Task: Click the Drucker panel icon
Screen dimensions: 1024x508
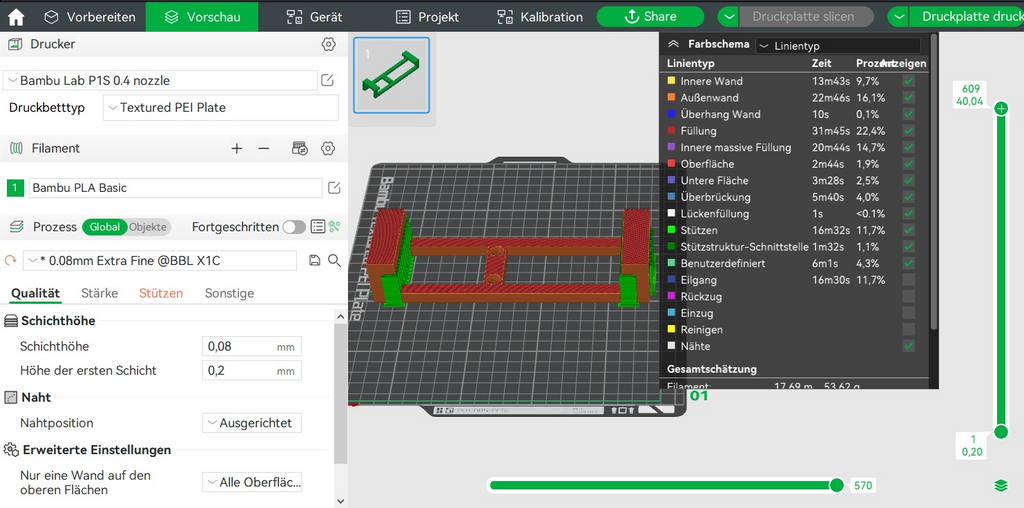Action: click(14, 44)
